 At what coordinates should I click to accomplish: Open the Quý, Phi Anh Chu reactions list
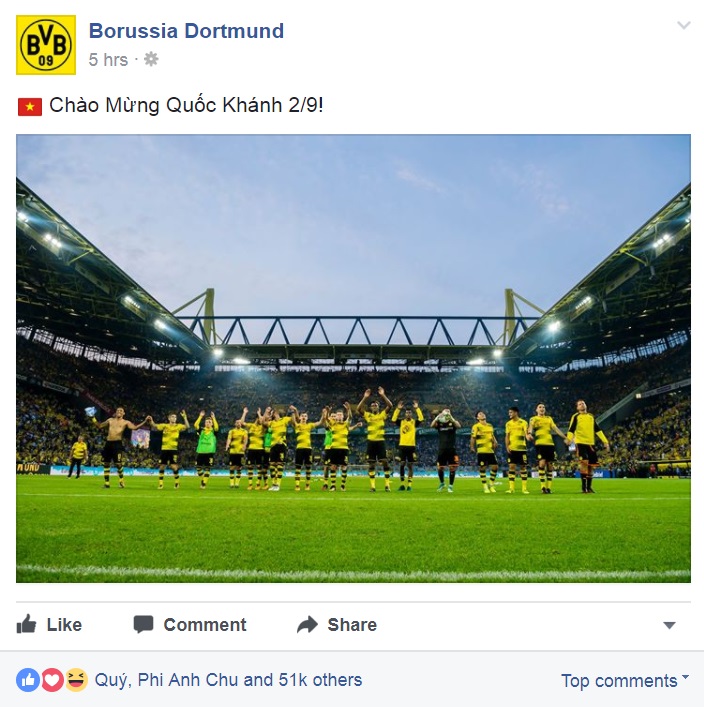[228, 680]
